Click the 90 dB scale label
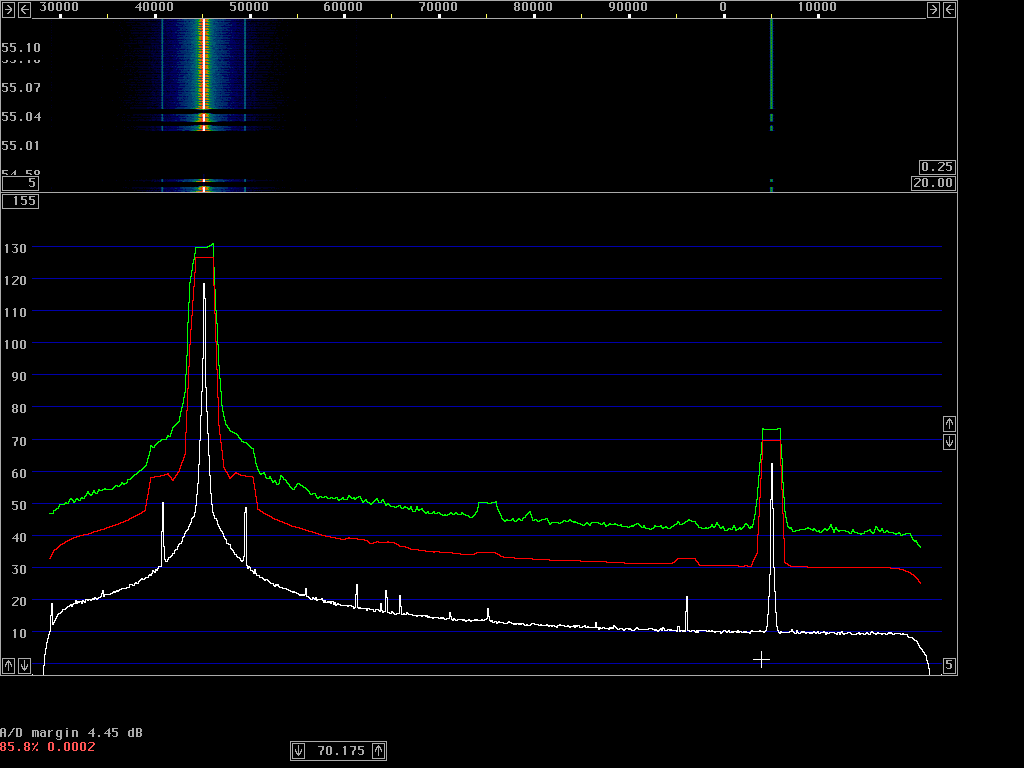 19,376
